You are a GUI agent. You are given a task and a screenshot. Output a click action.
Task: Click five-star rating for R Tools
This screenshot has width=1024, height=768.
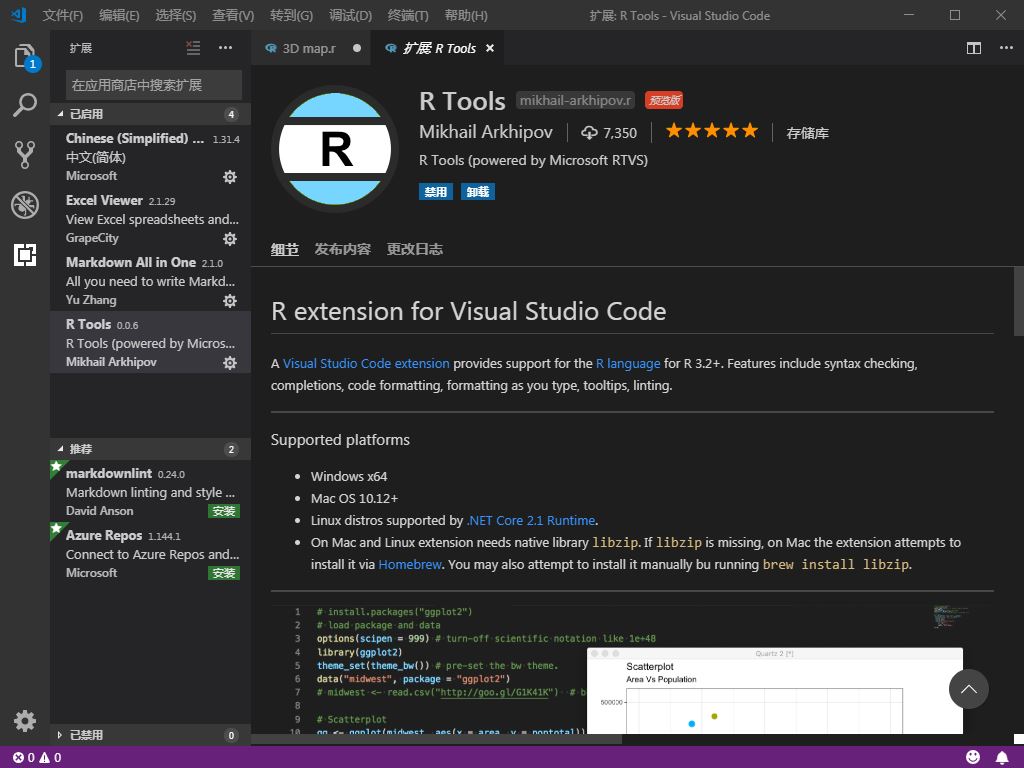pyautogui.click(x=712, y=130)
